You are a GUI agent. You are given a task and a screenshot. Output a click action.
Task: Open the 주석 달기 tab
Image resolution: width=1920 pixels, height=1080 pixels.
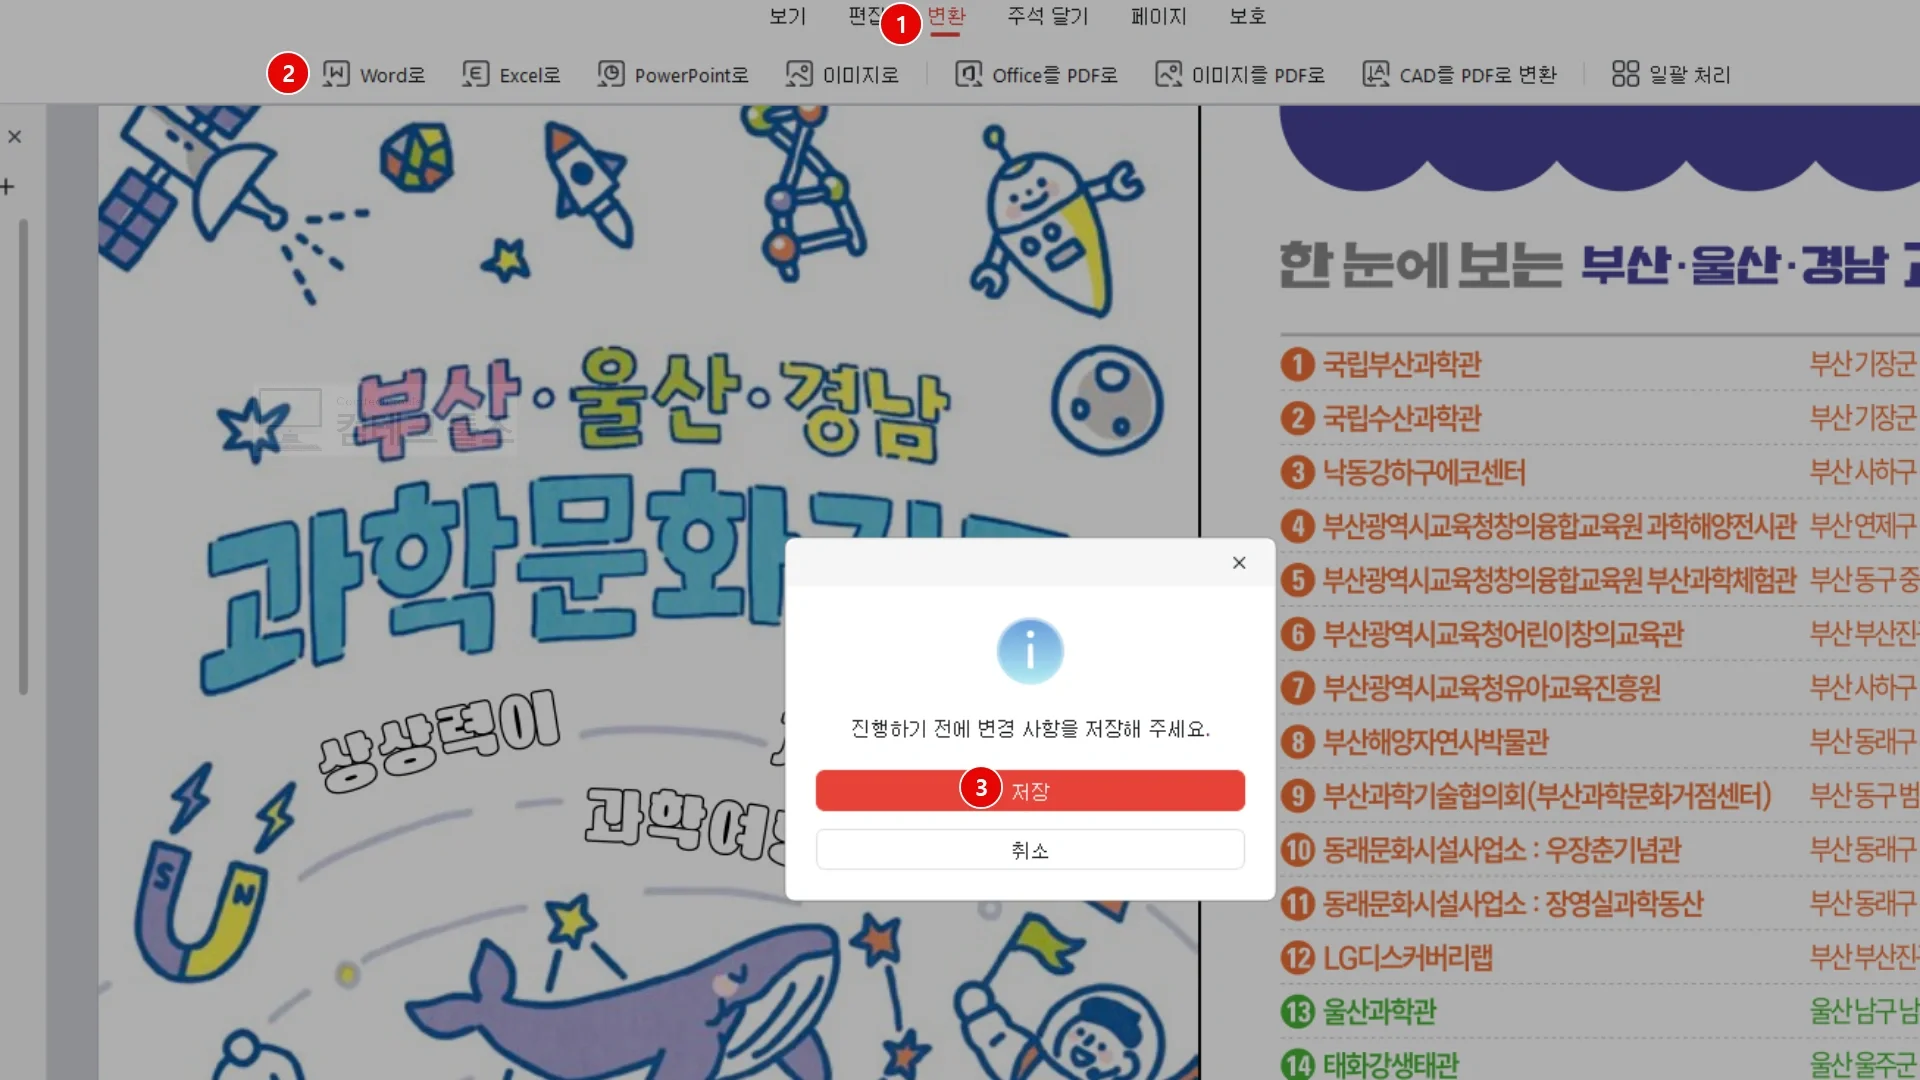(x=1047, y=16)
